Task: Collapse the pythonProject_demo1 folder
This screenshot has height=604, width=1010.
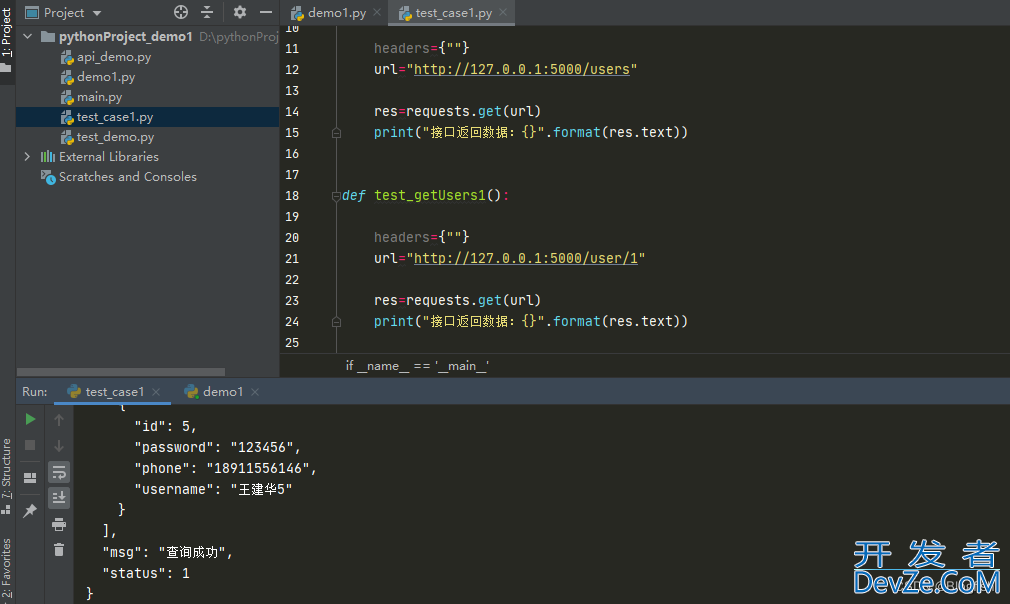Action: 28,37
